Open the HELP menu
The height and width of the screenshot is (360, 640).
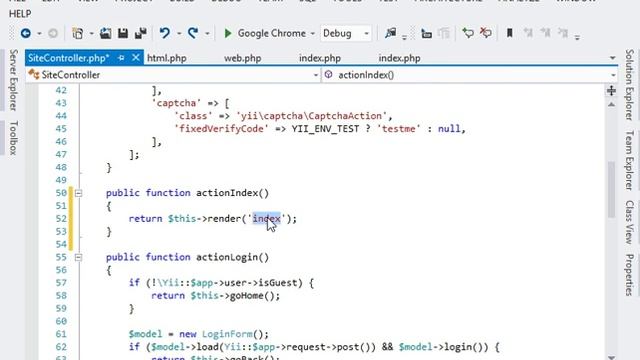[20, 14]
